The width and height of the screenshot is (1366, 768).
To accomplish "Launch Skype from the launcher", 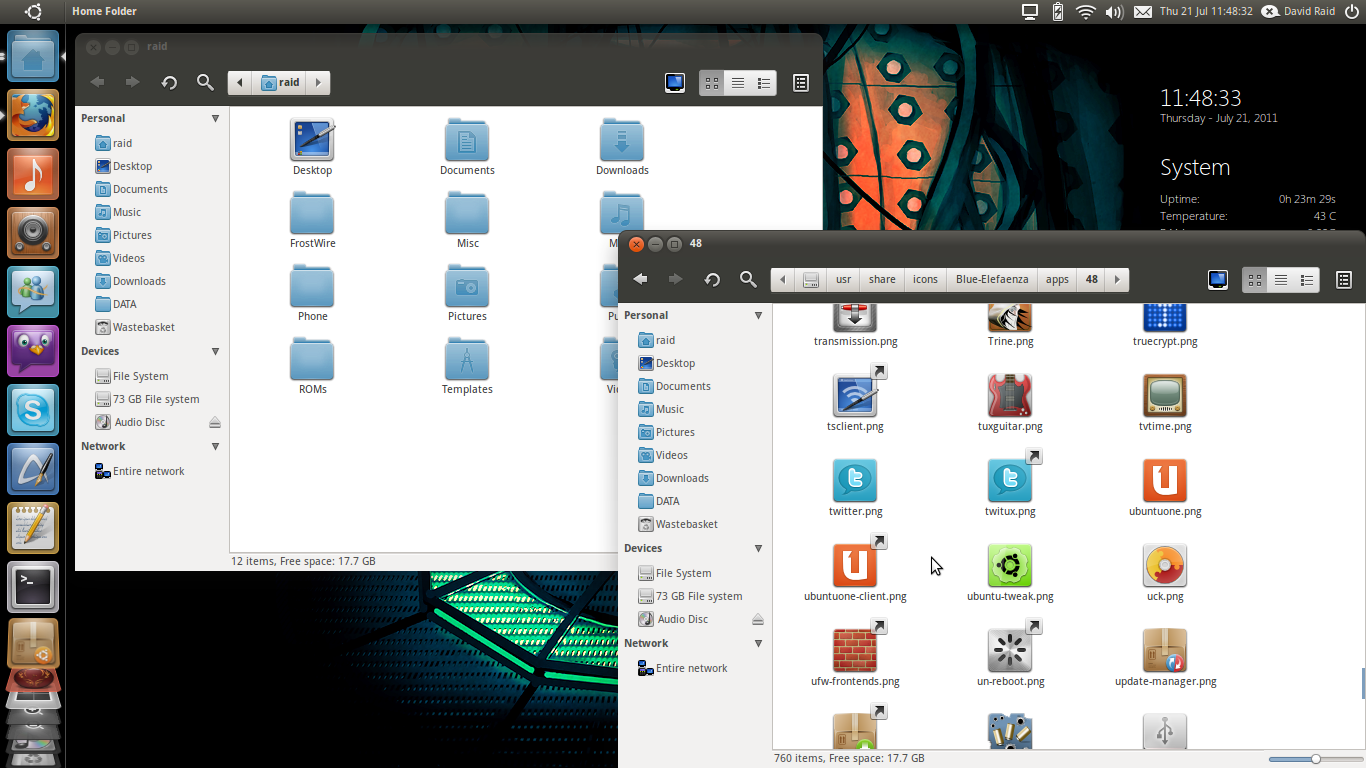I will pos(33,410).
